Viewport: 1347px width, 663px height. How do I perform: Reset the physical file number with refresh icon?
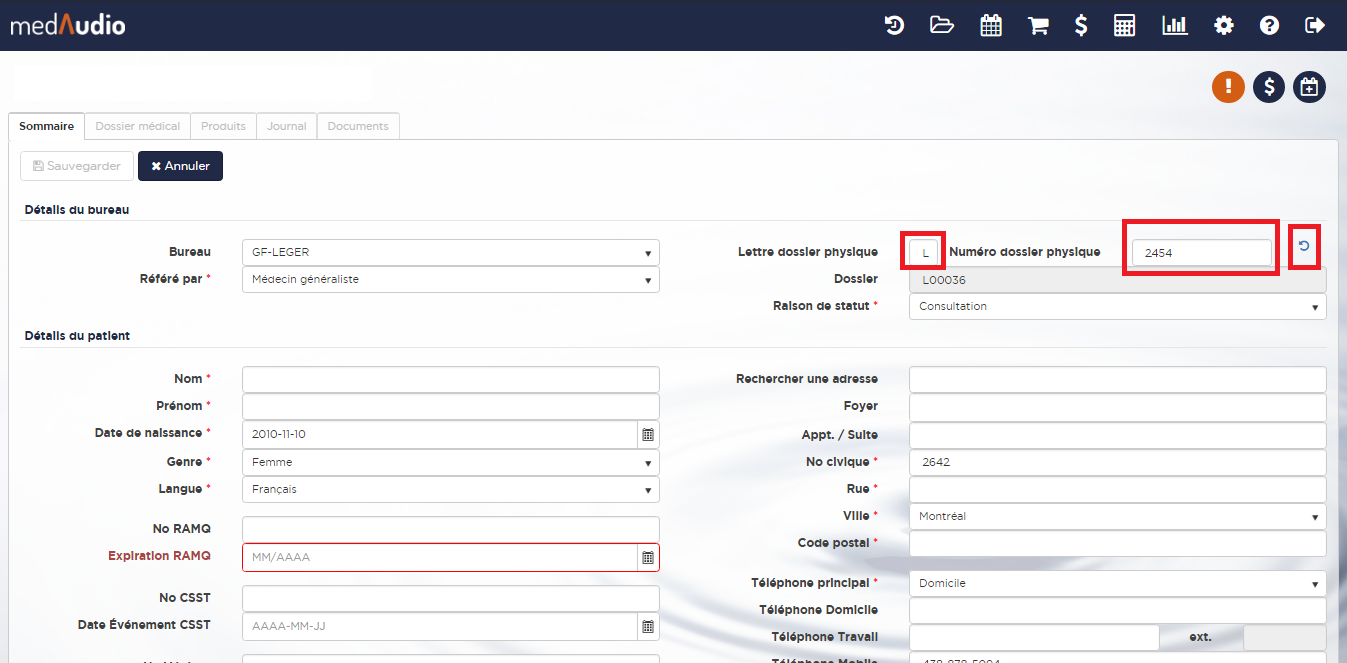tap(1304, 246)
